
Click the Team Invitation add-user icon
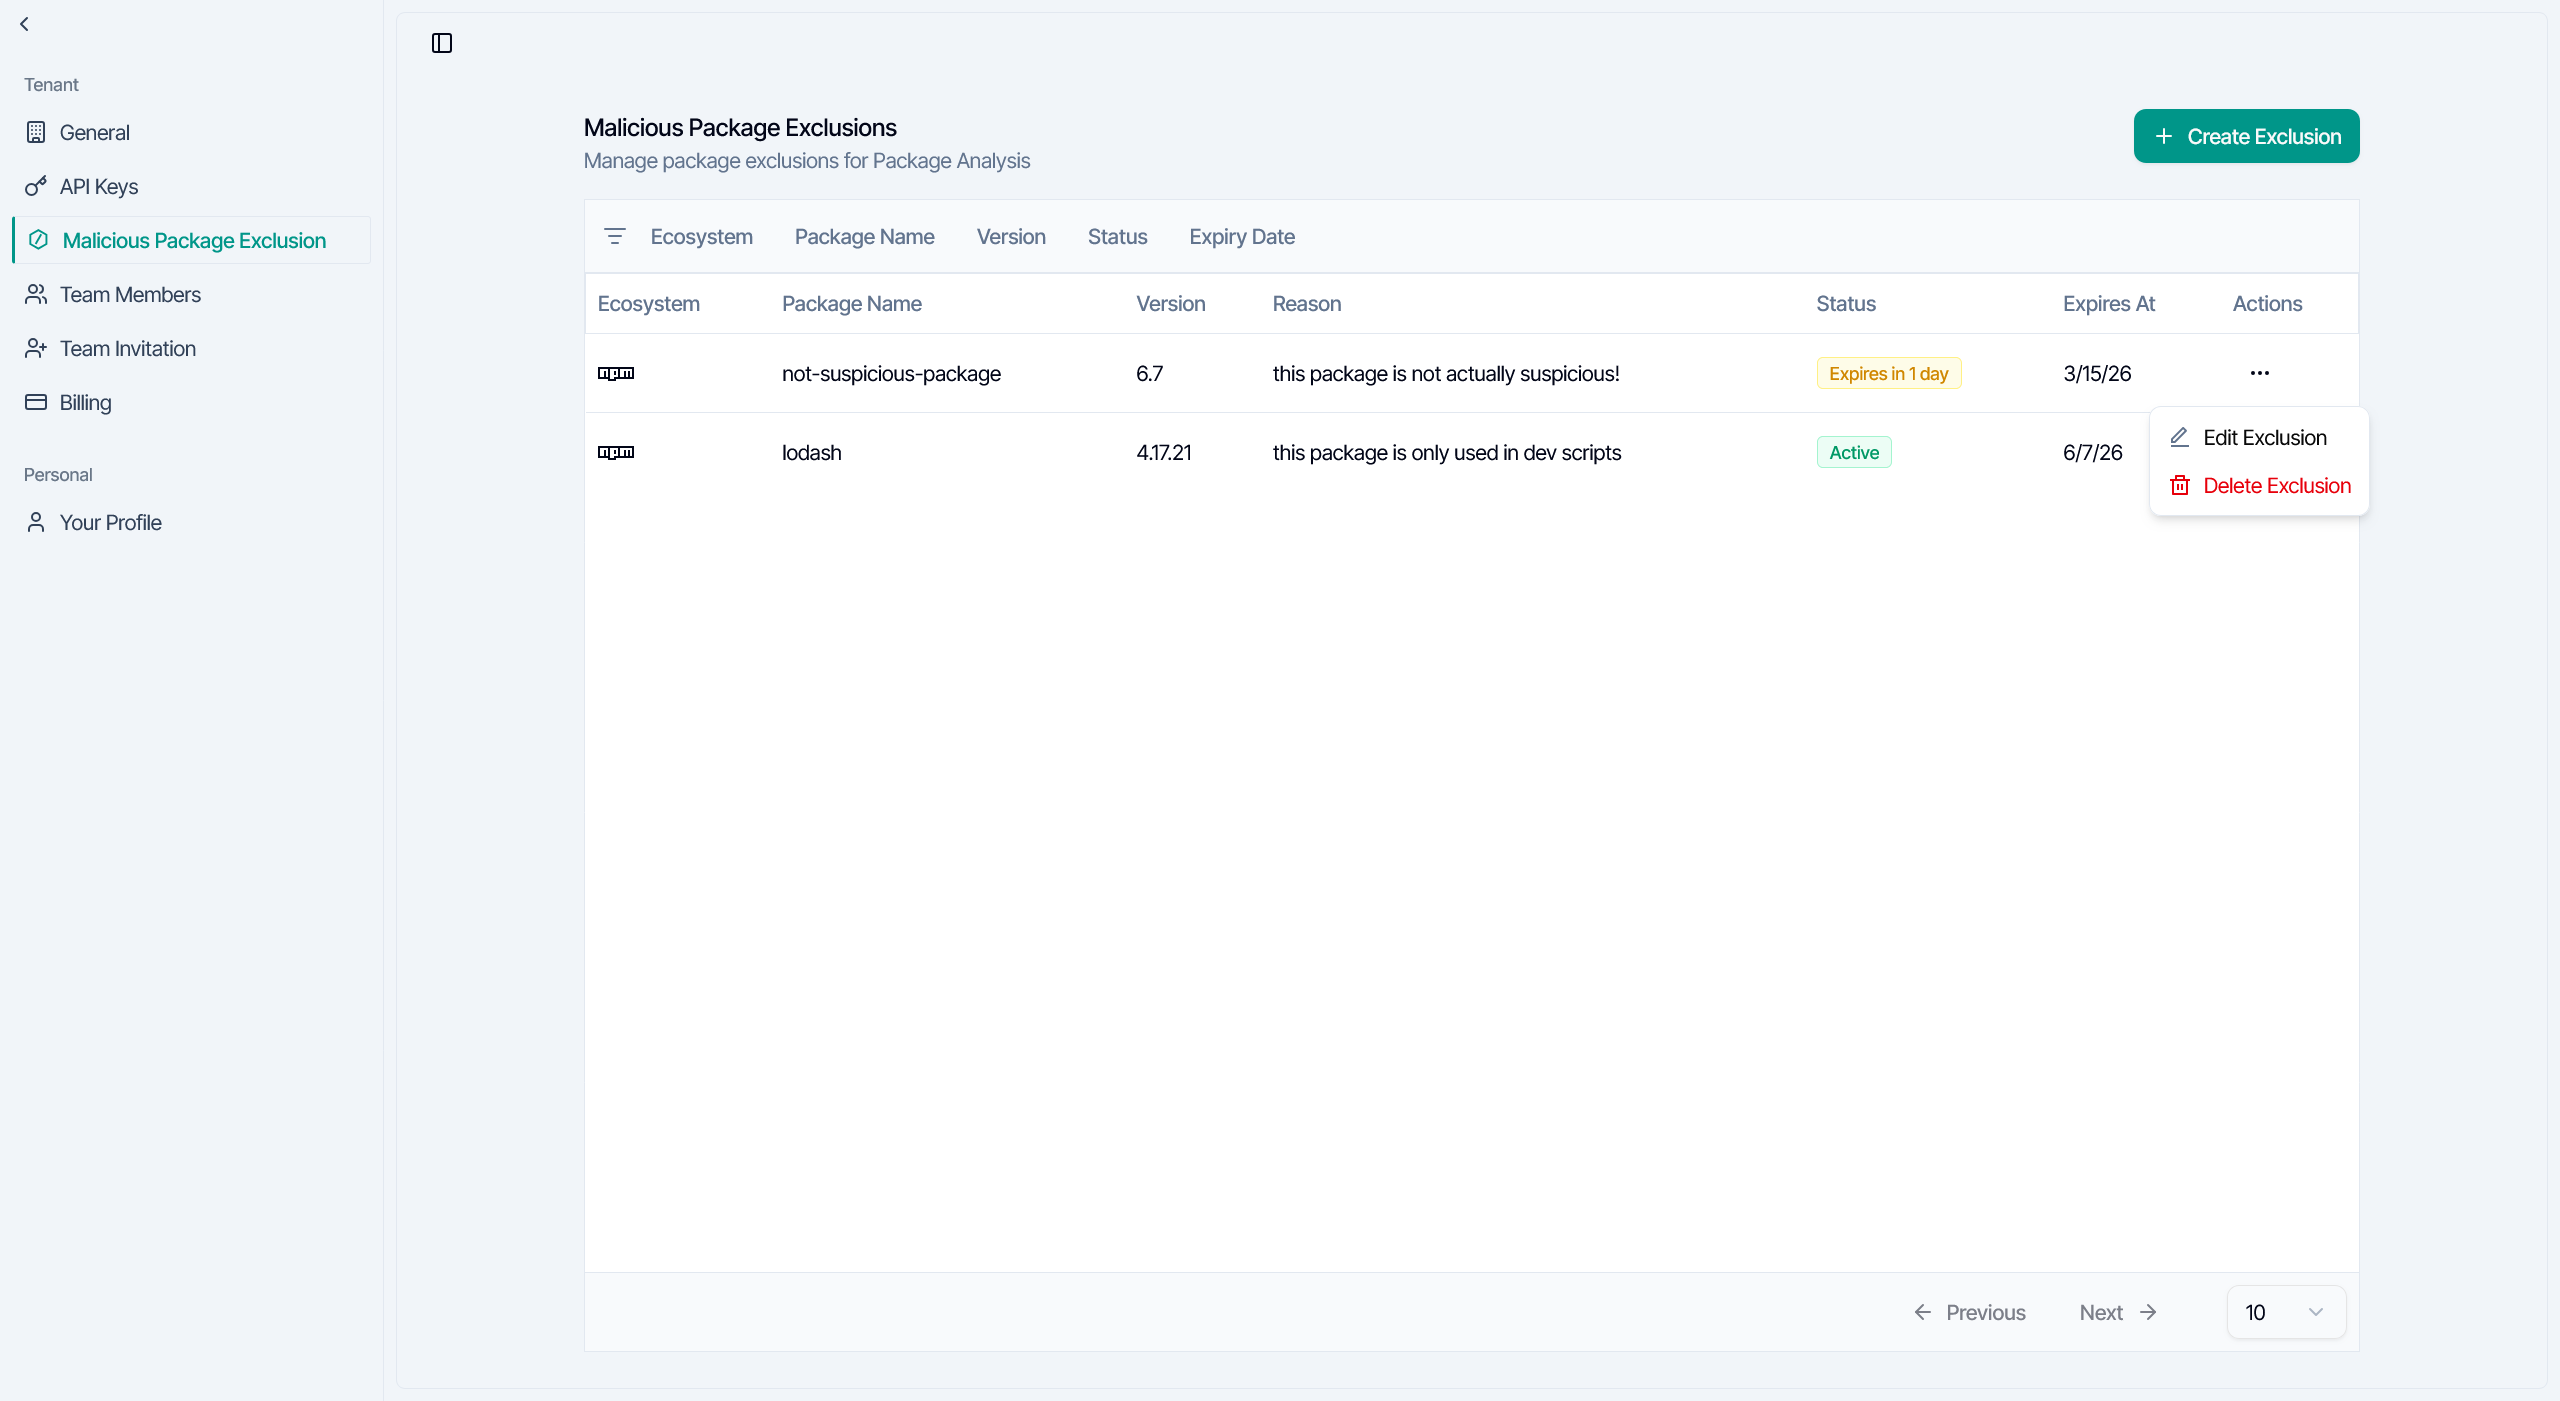pyautogui.click(x=36, y=348)
